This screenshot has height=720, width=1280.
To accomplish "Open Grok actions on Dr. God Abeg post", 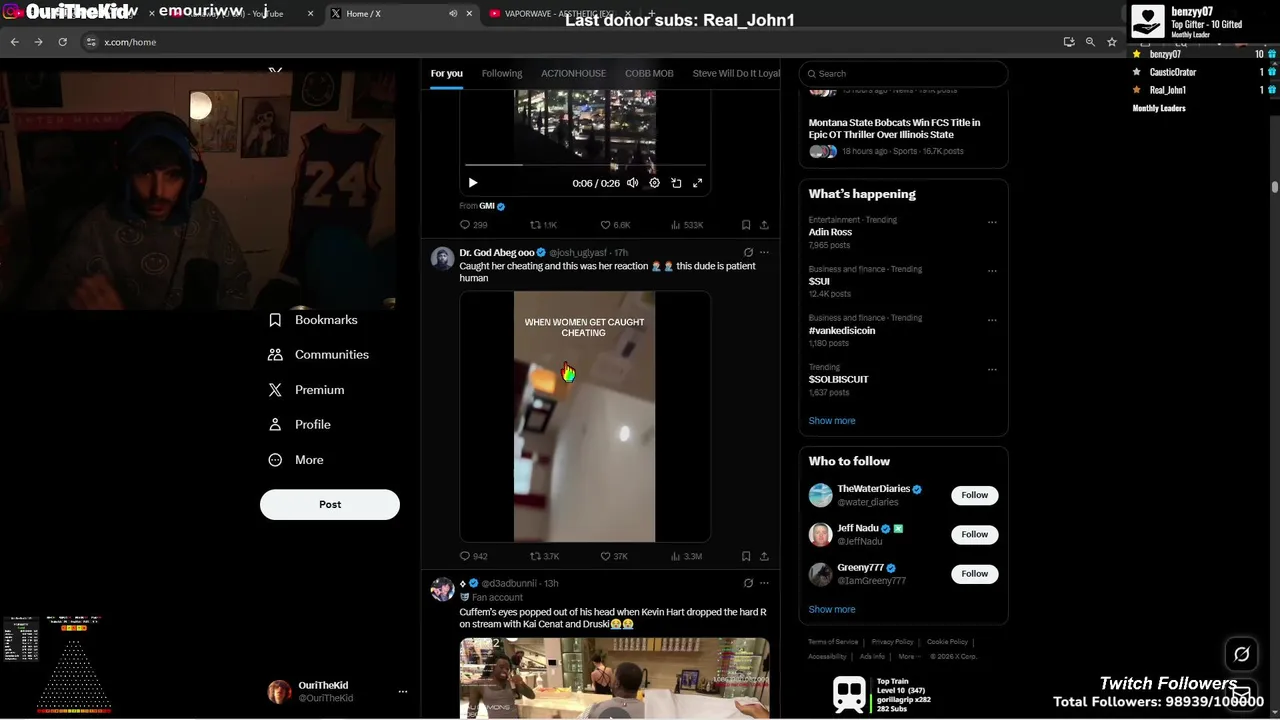I will (x=748, y=253).
